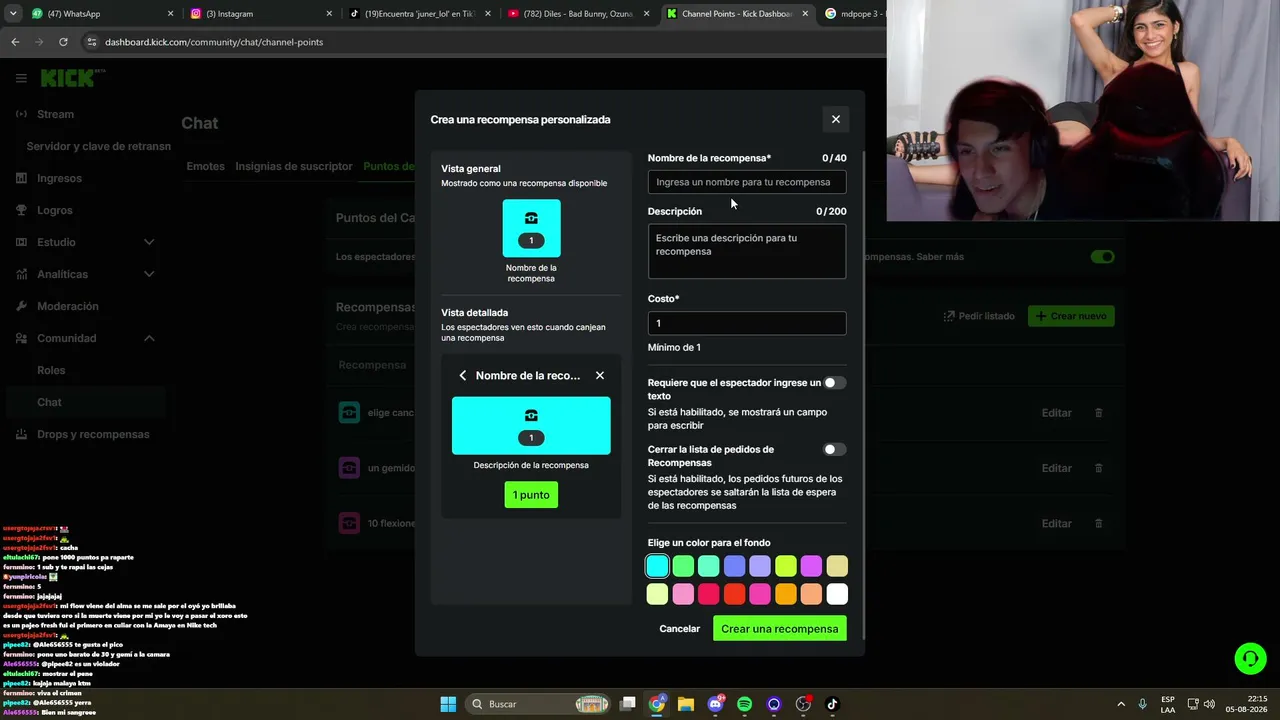Click the reward icon in Vista general preview

coord(531,228)
